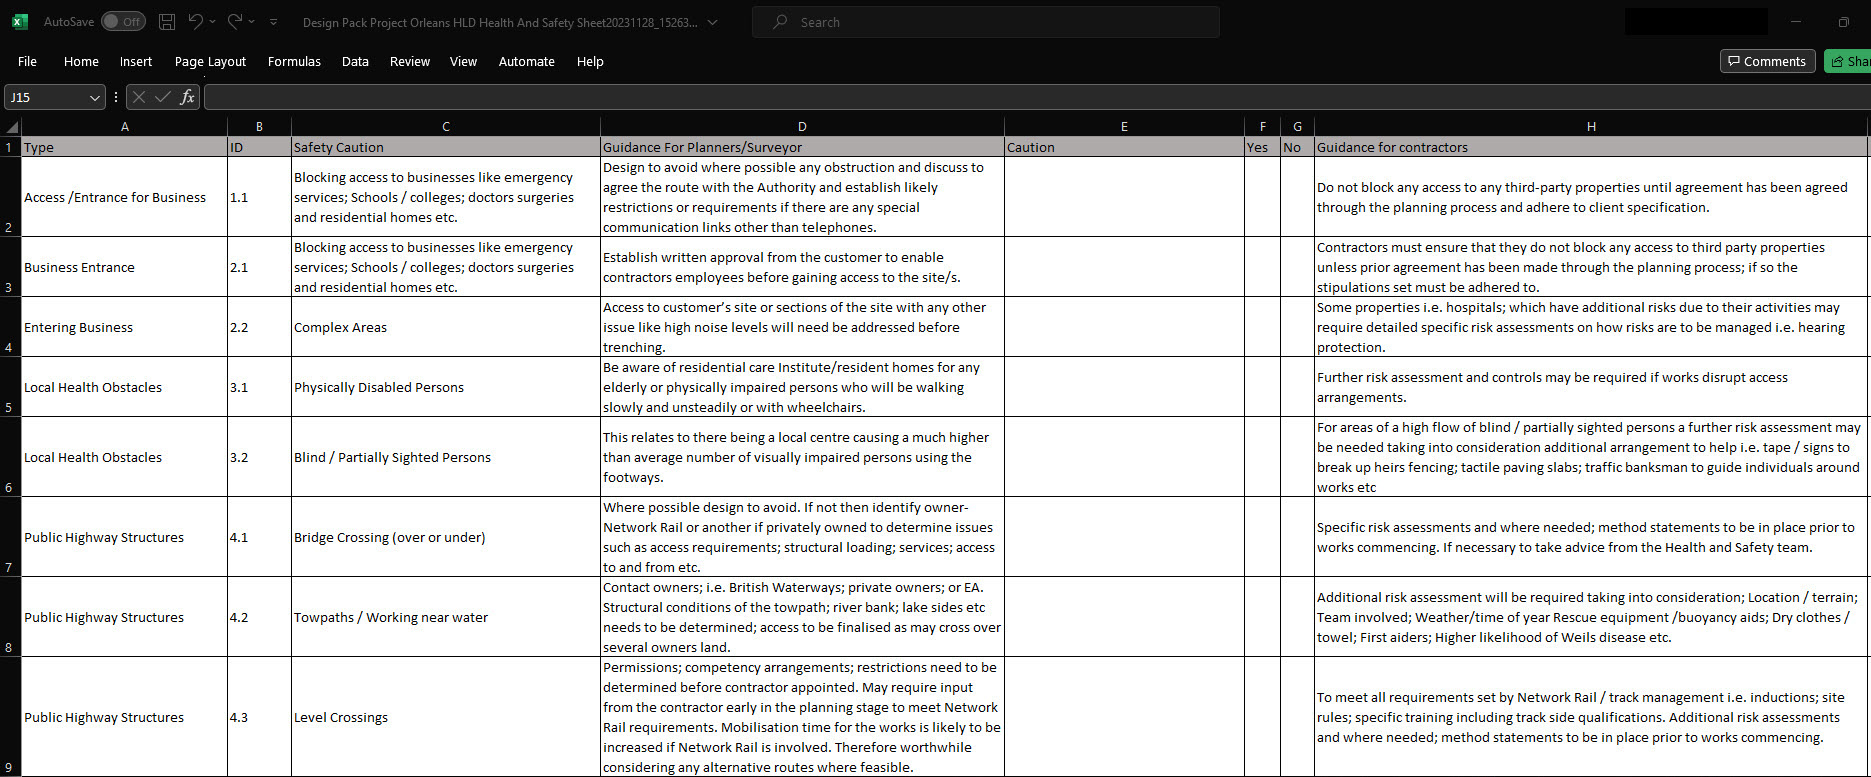This screenshot has width=1871, height=777.
Task: Click the 'Safety Caution' header cell
Action: 446,147
